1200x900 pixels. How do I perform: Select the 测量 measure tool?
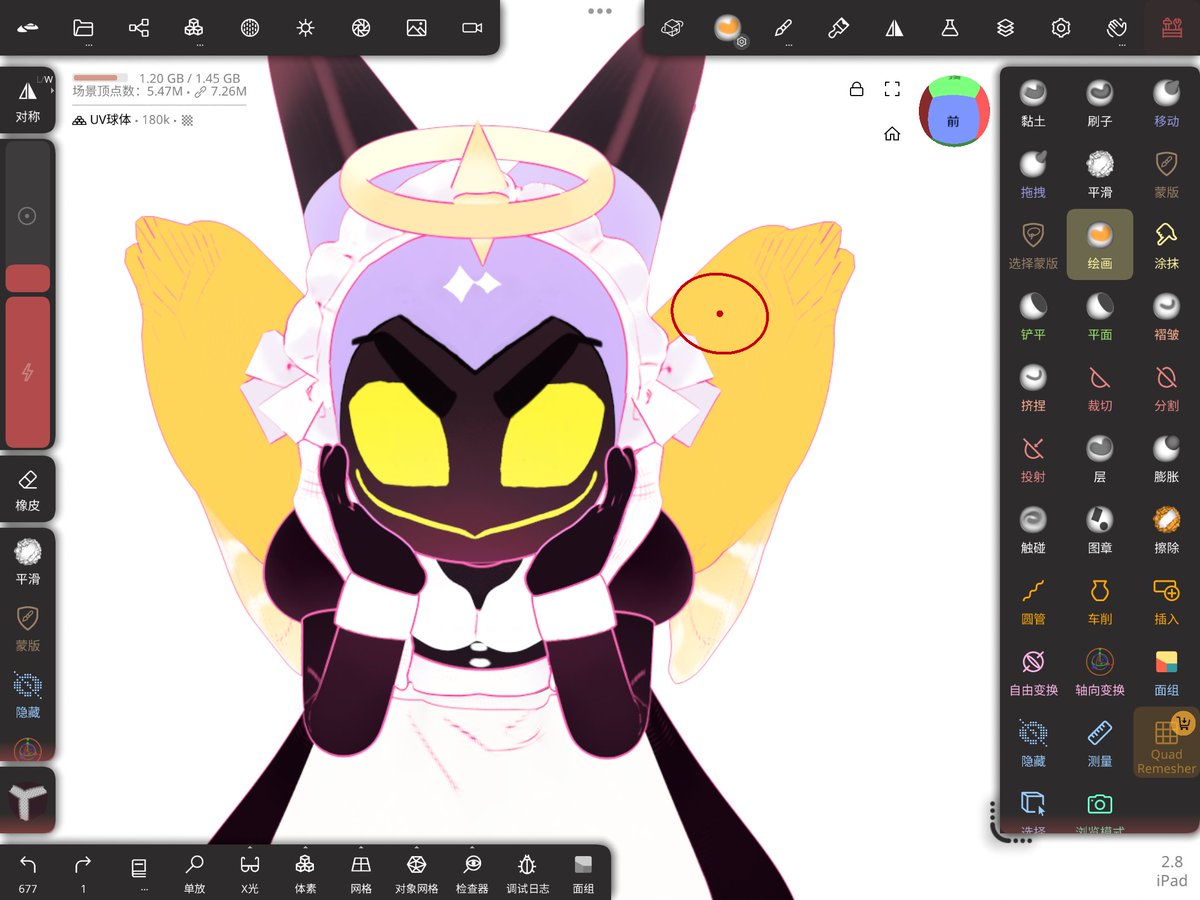(1099, 742)
